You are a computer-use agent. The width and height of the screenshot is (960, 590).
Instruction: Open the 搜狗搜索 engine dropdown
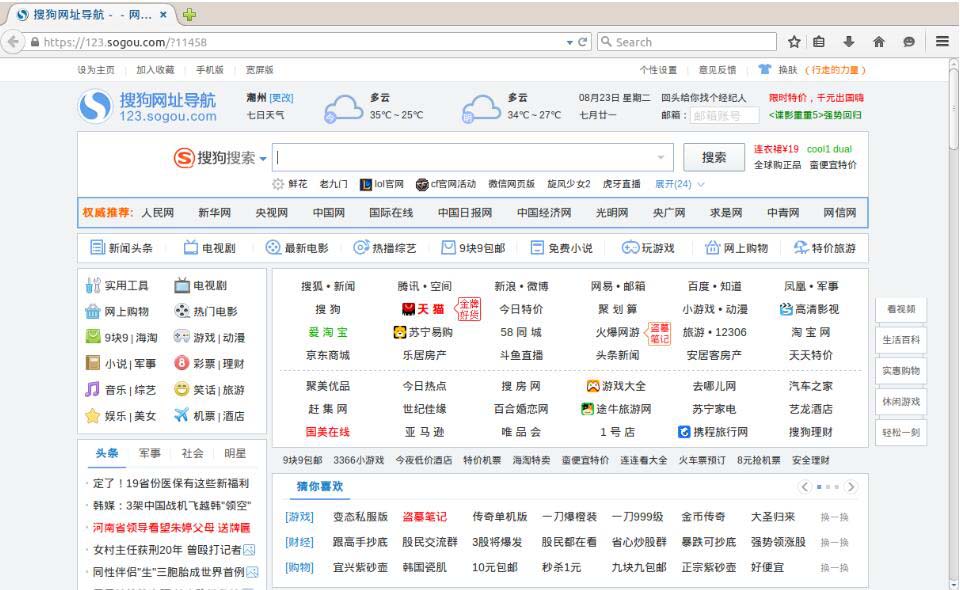(263, 159)
